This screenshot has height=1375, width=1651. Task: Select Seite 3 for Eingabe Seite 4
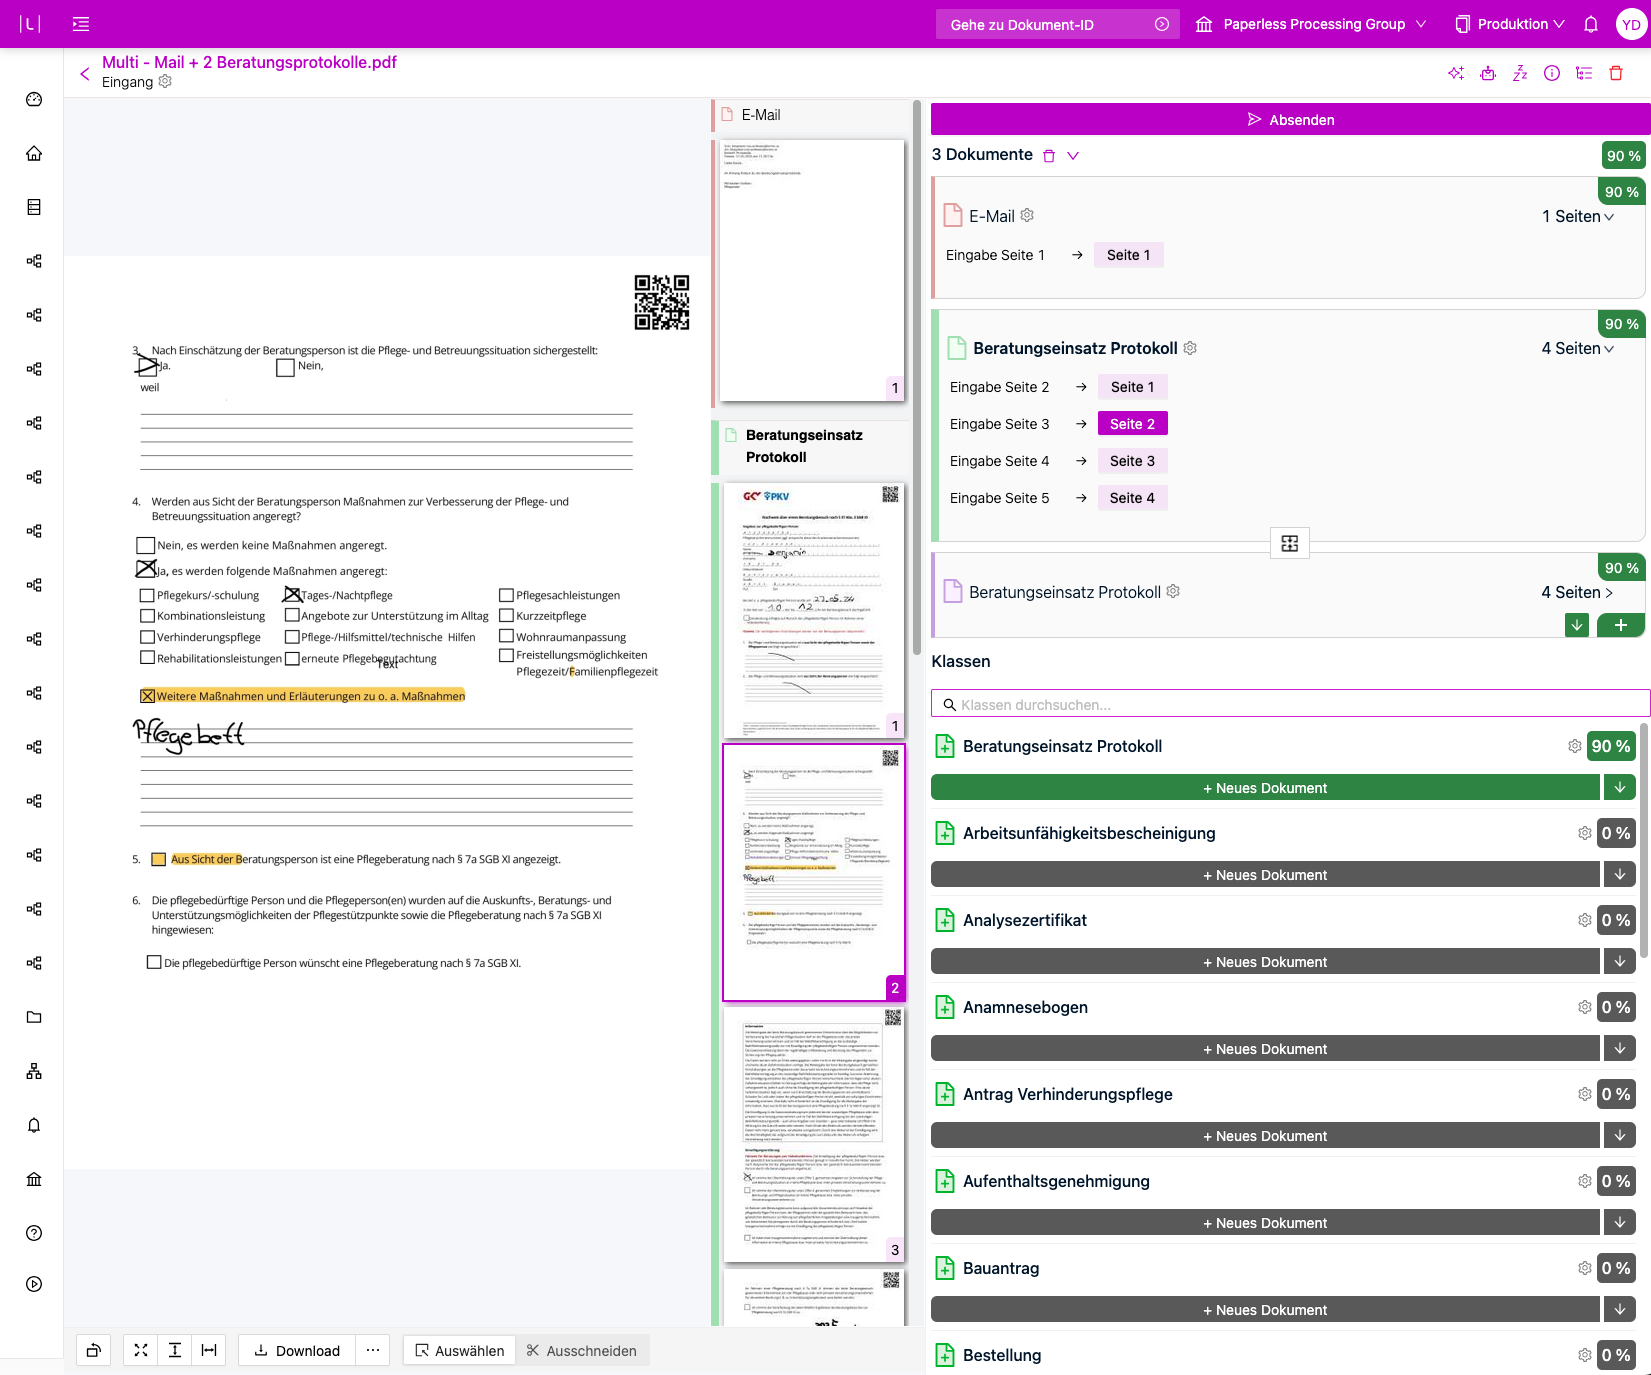(x=1133, y=461)
